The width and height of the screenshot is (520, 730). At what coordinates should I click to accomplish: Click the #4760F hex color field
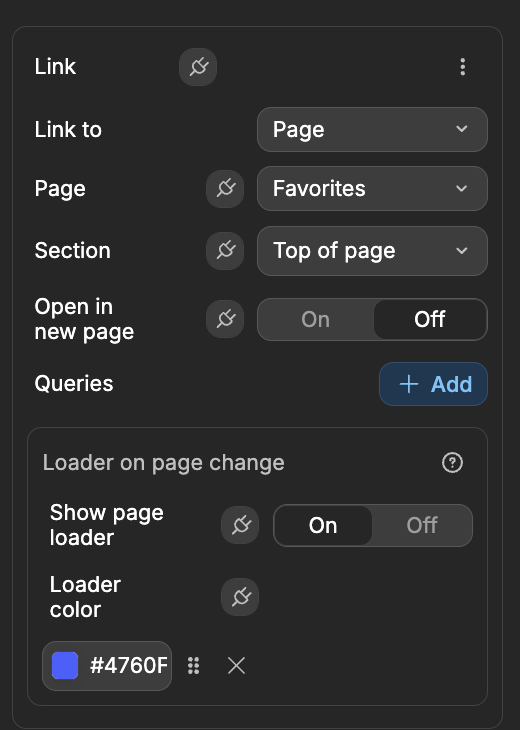[x=107, y=666]
